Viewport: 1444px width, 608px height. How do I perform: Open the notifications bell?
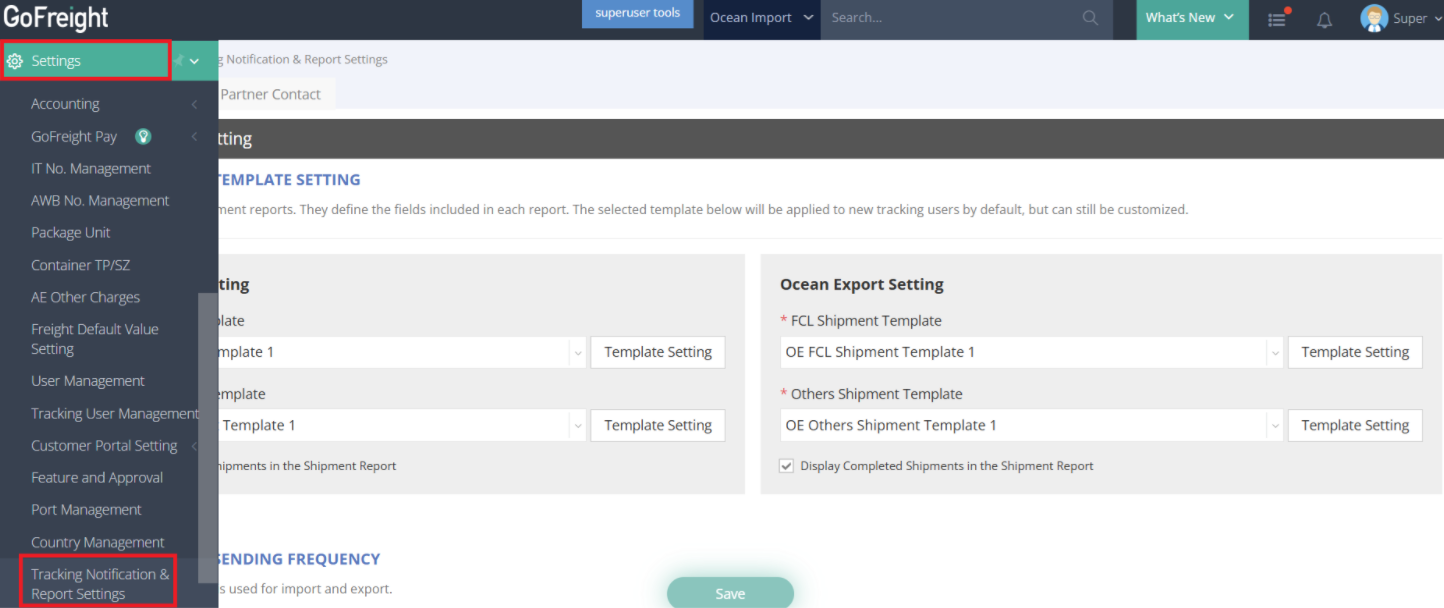(x=1324, y=20)
